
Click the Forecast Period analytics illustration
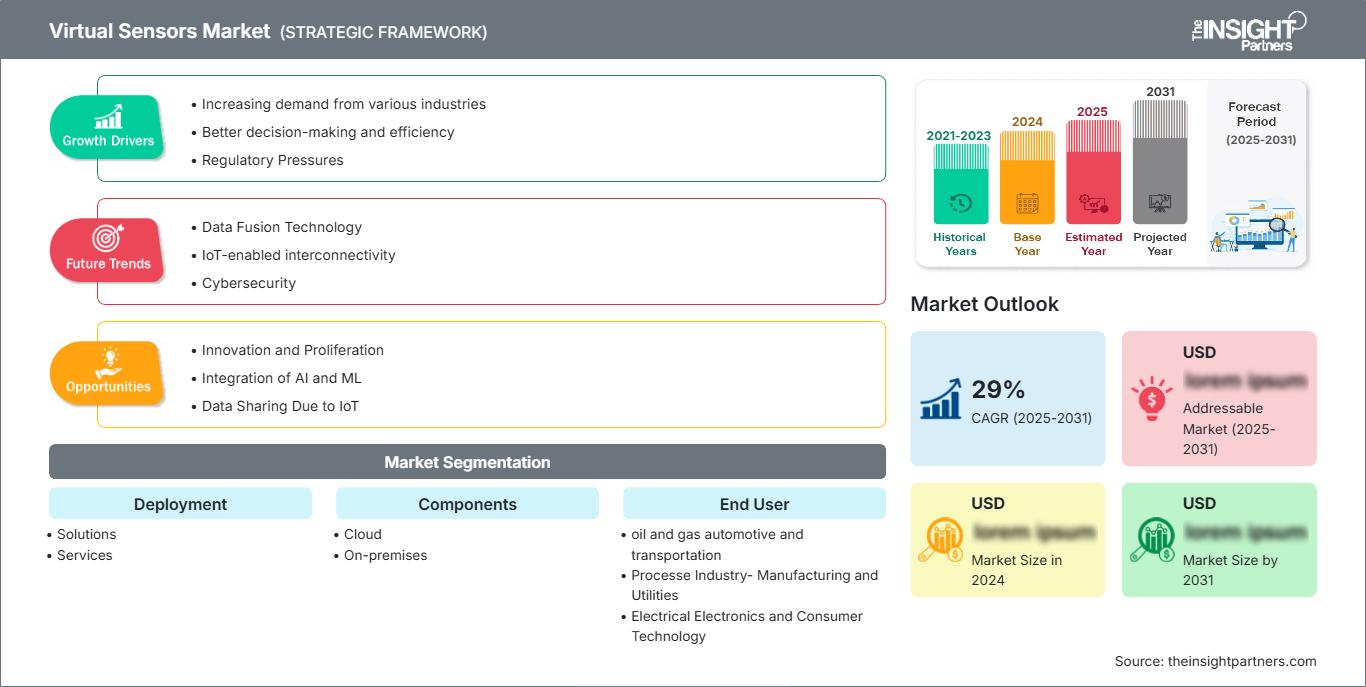1254,228
